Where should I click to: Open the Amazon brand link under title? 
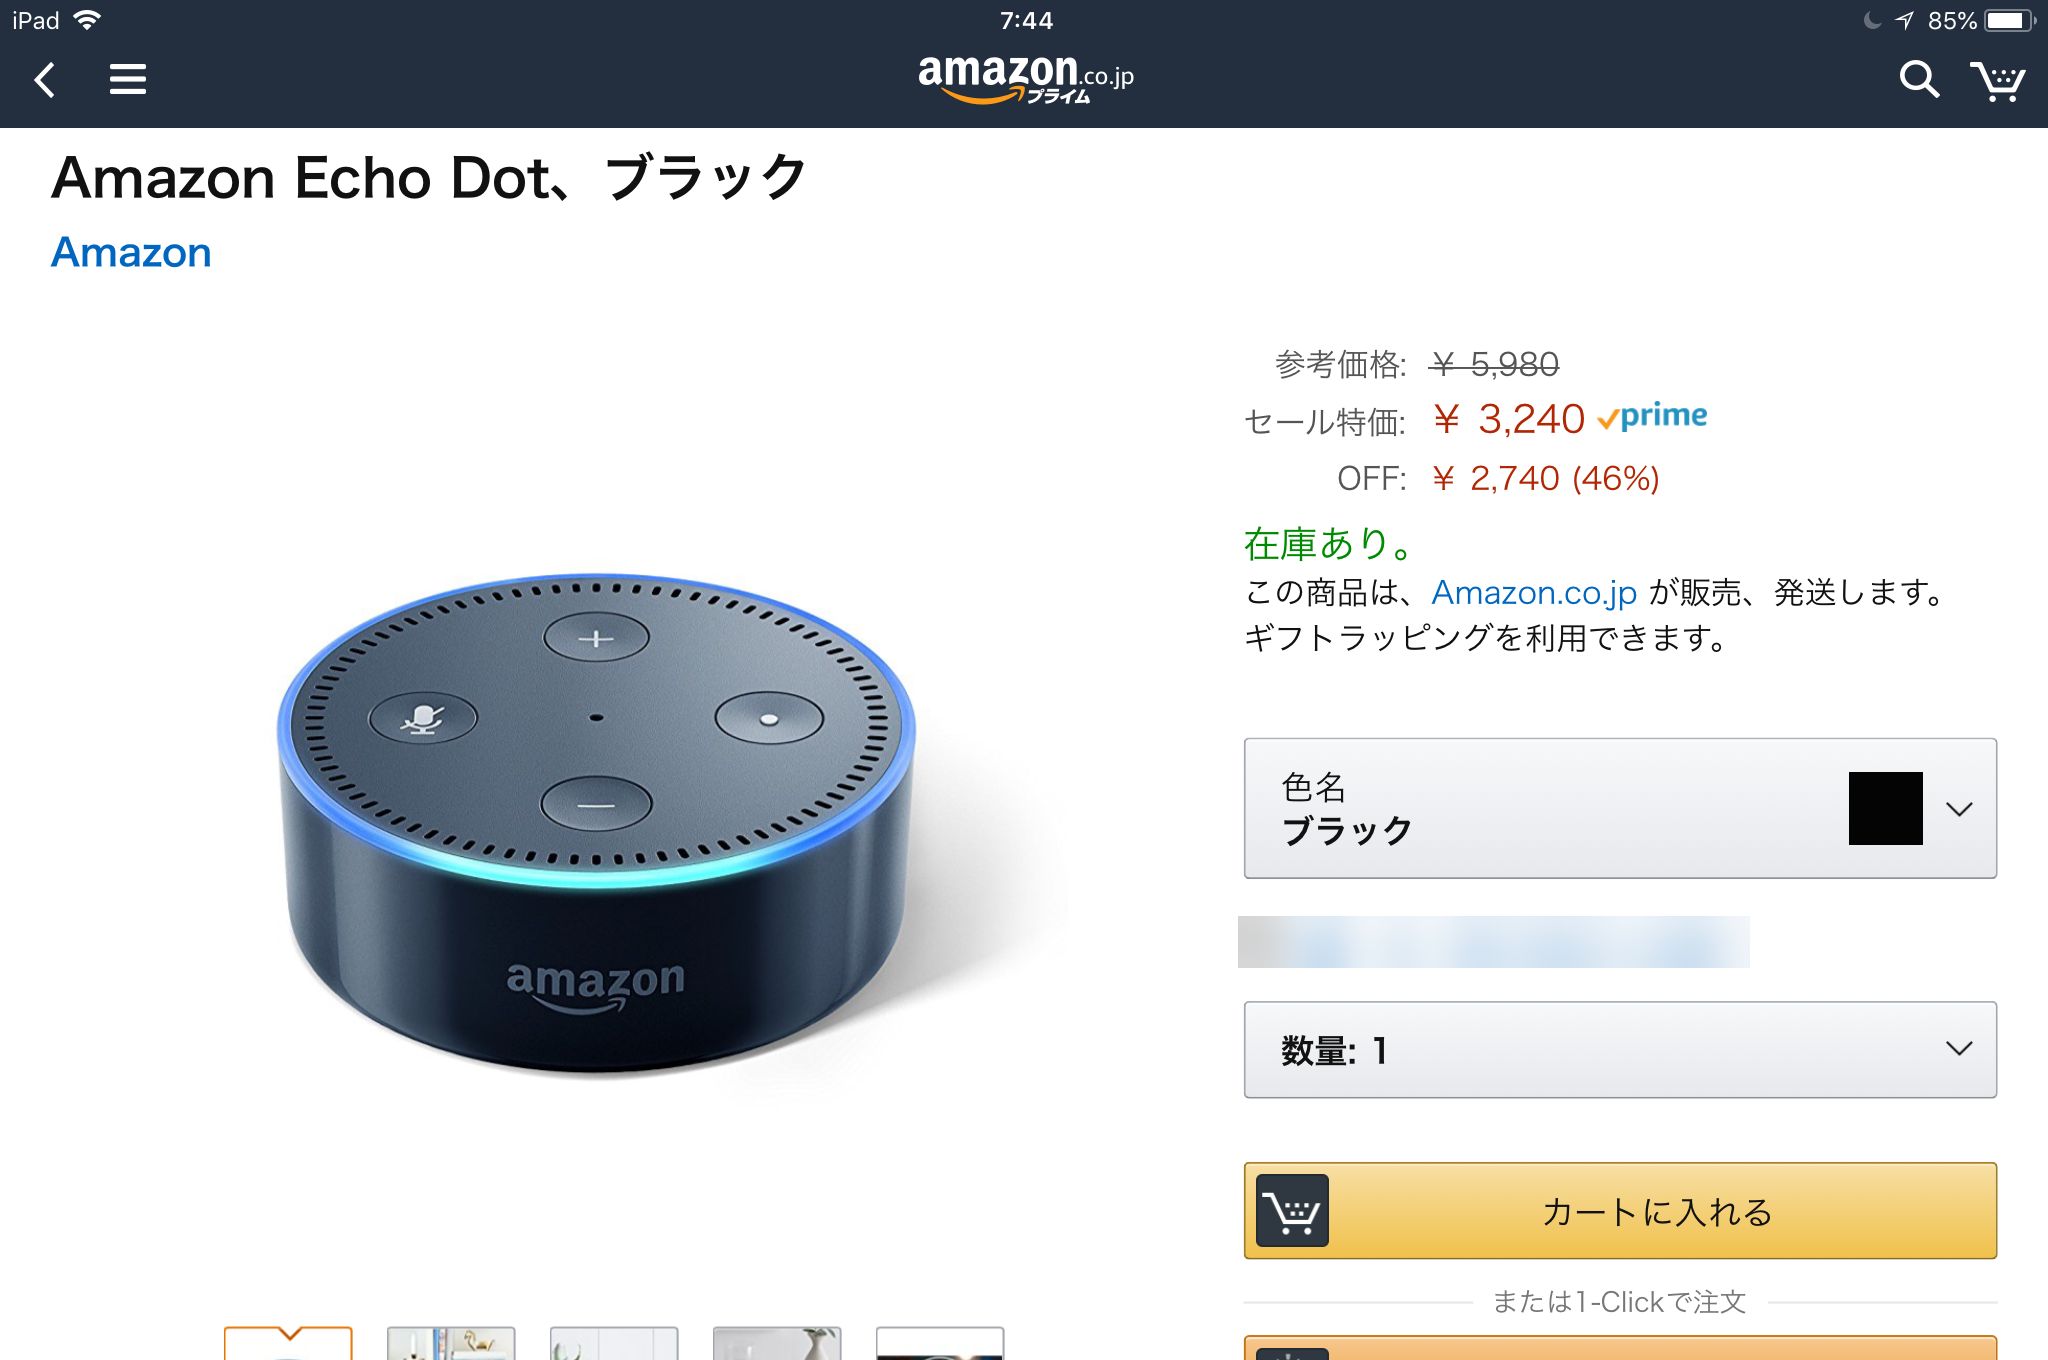tap(131, 252)
